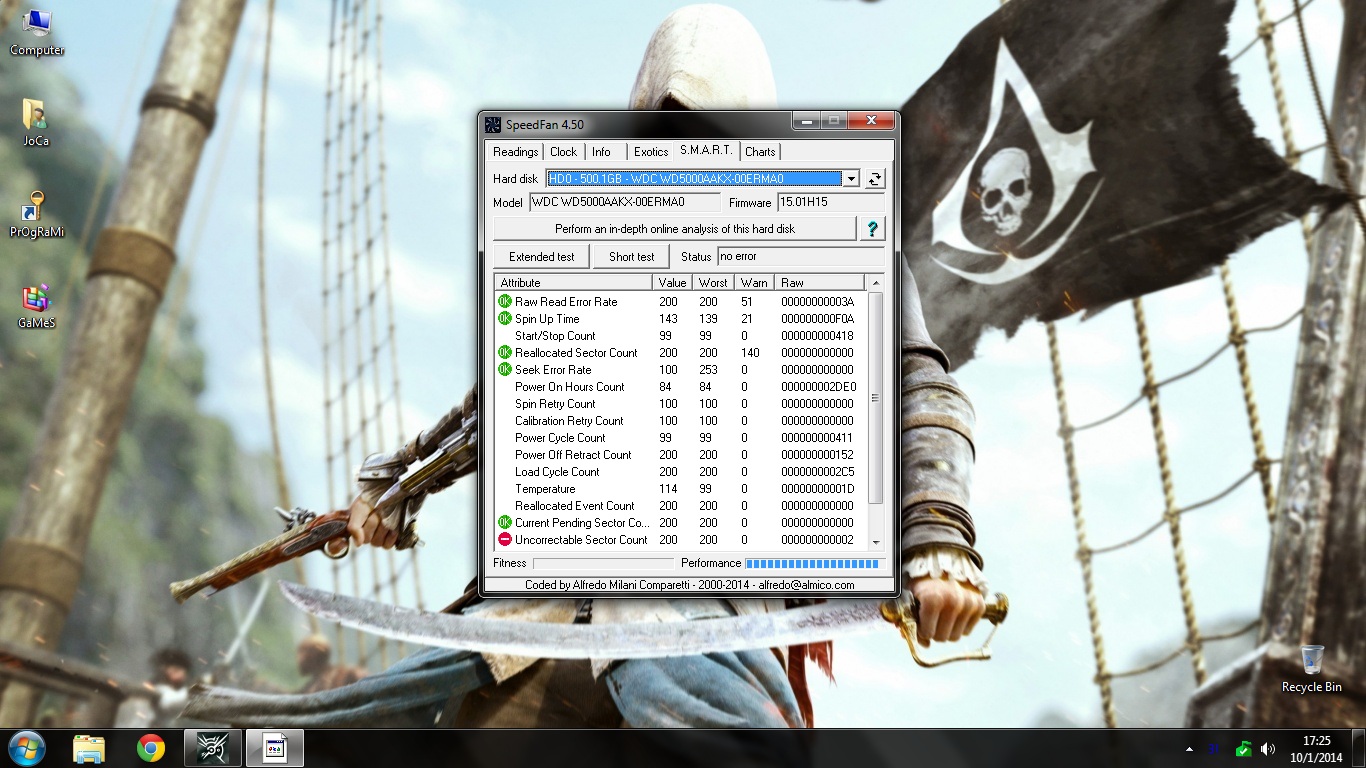Viewport: 1366px width, 768px height.
Task: Click the empty Fitness progress bar
Action: coord(604,564)
